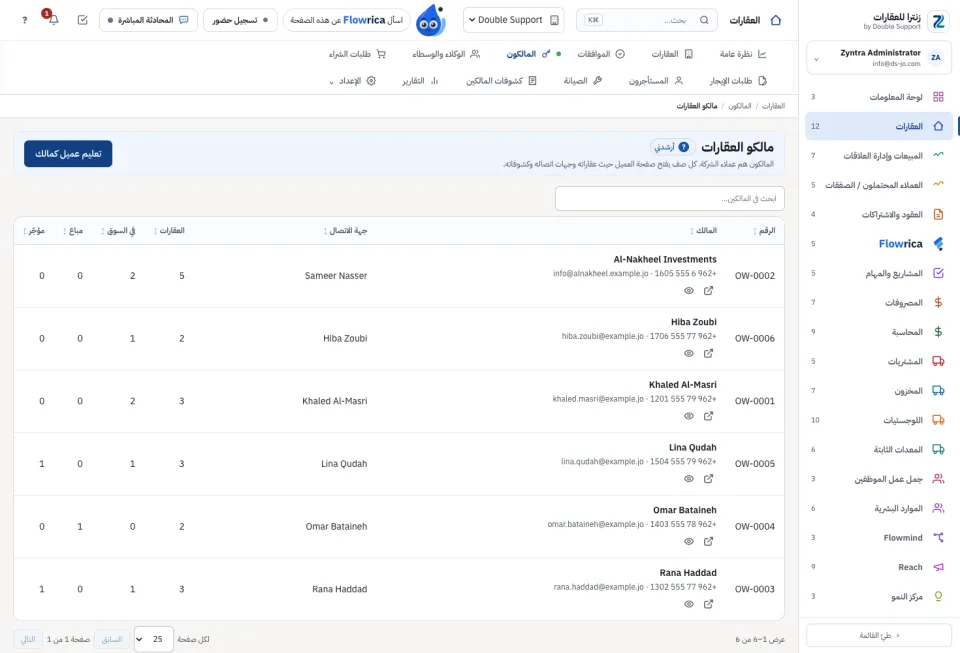960x653 pixels.
Task: Expand الإعداد settings menu
Action: pos(353,81)
